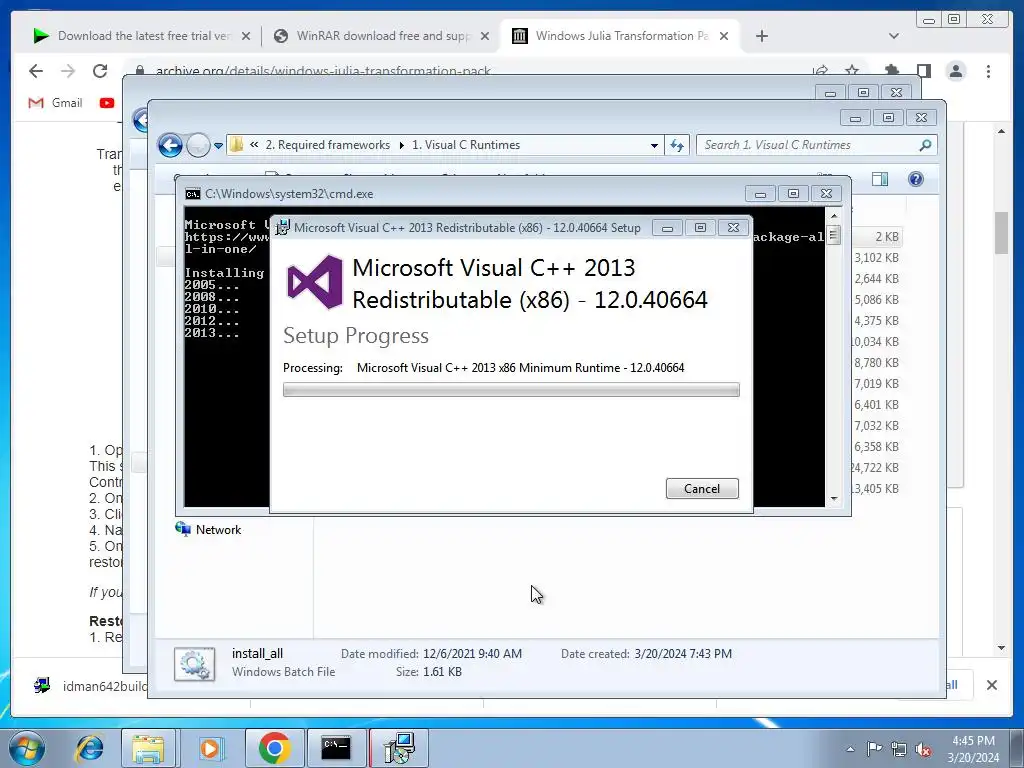The image size is (1024, 768).
Task: Toggle Chrome side panel icon
Action: coord(923,71)
